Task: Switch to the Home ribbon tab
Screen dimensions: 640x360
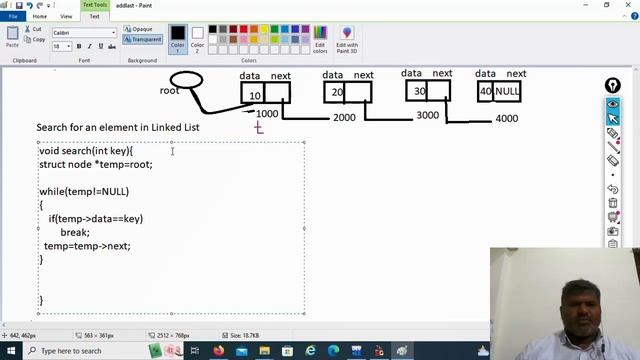Action: 40,16
